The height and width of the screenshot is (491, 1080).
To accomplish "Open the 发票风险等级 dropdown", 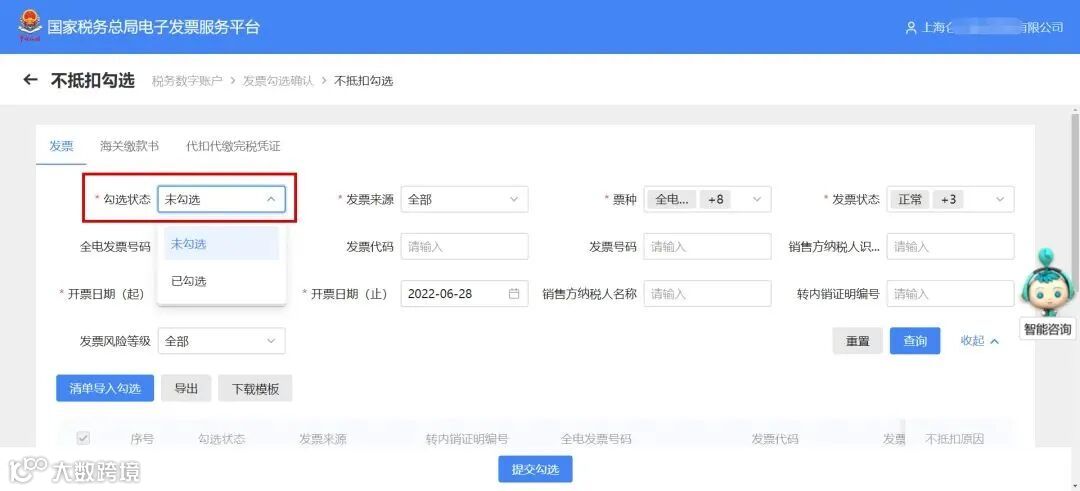I will (221, 341).
